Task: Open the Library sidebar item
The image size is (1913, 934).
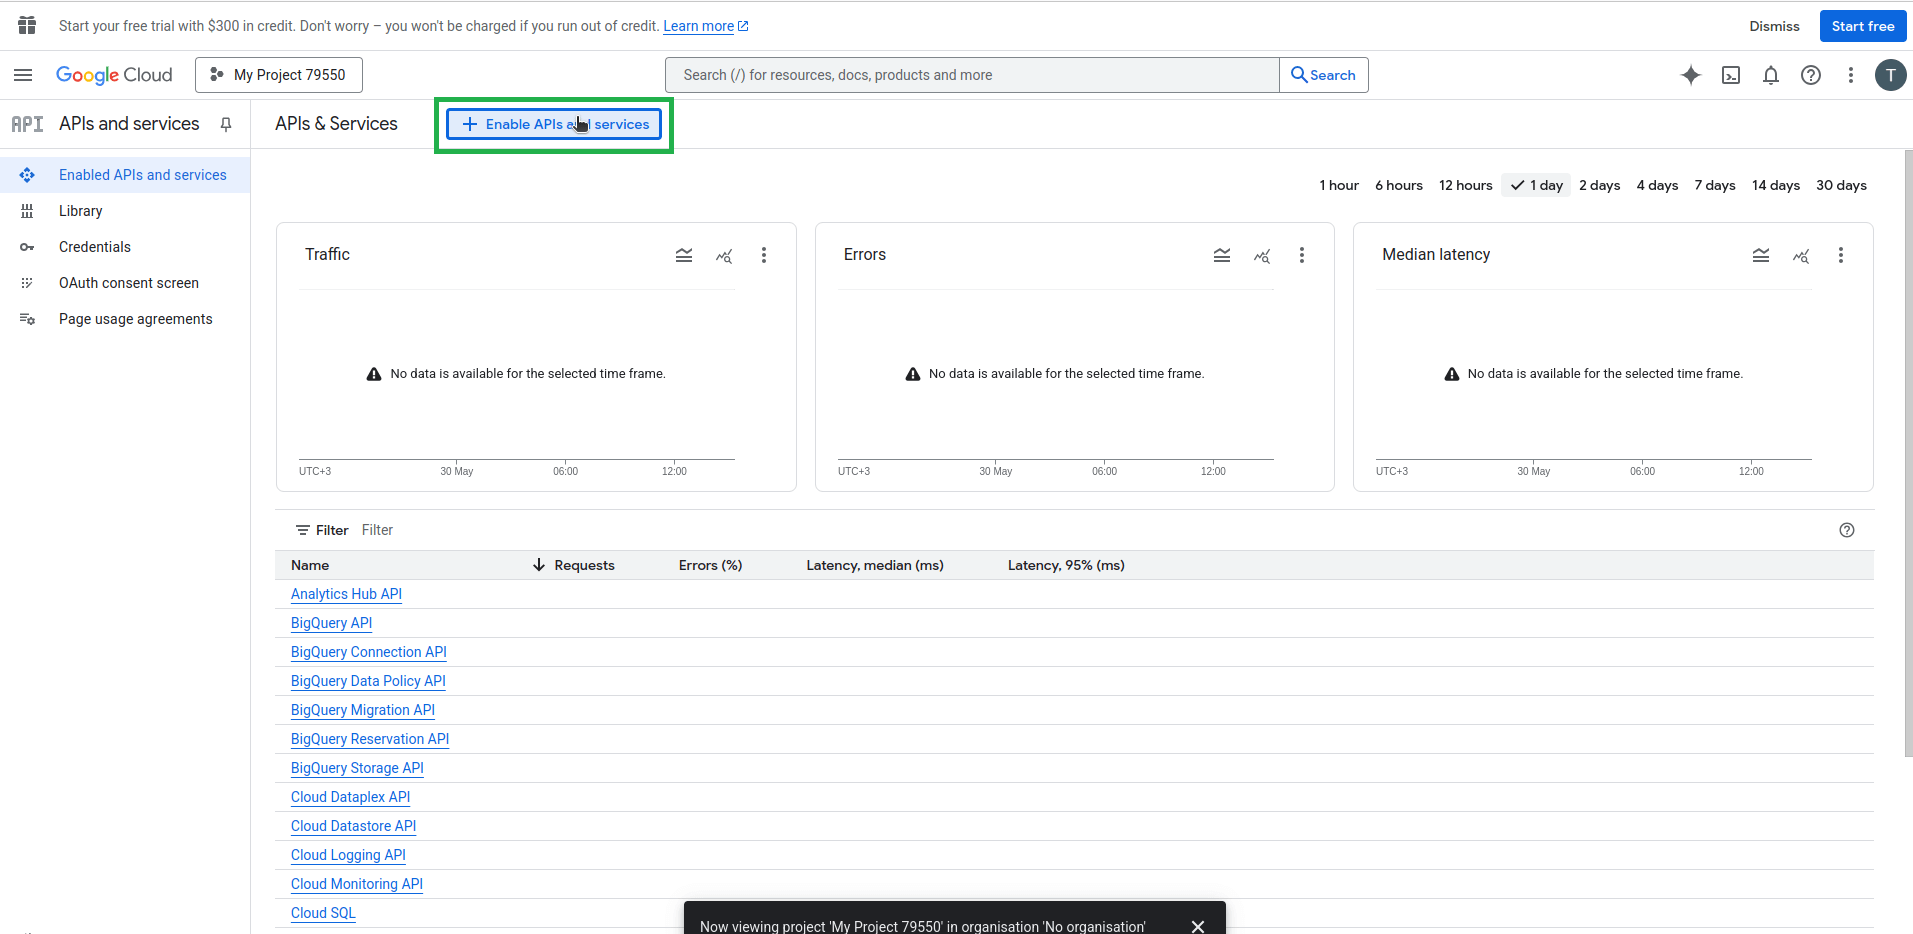Action: 81,211
